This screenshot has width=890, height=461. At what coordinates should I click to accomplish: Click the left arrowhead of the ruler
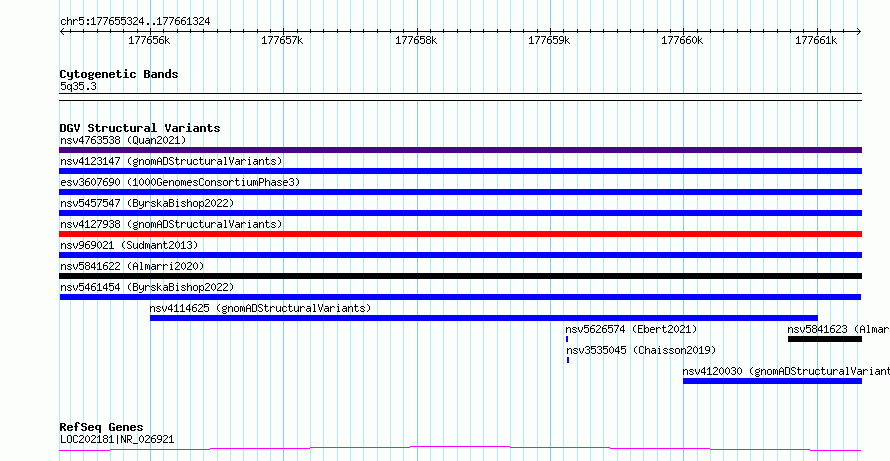[x=62, y=31]
